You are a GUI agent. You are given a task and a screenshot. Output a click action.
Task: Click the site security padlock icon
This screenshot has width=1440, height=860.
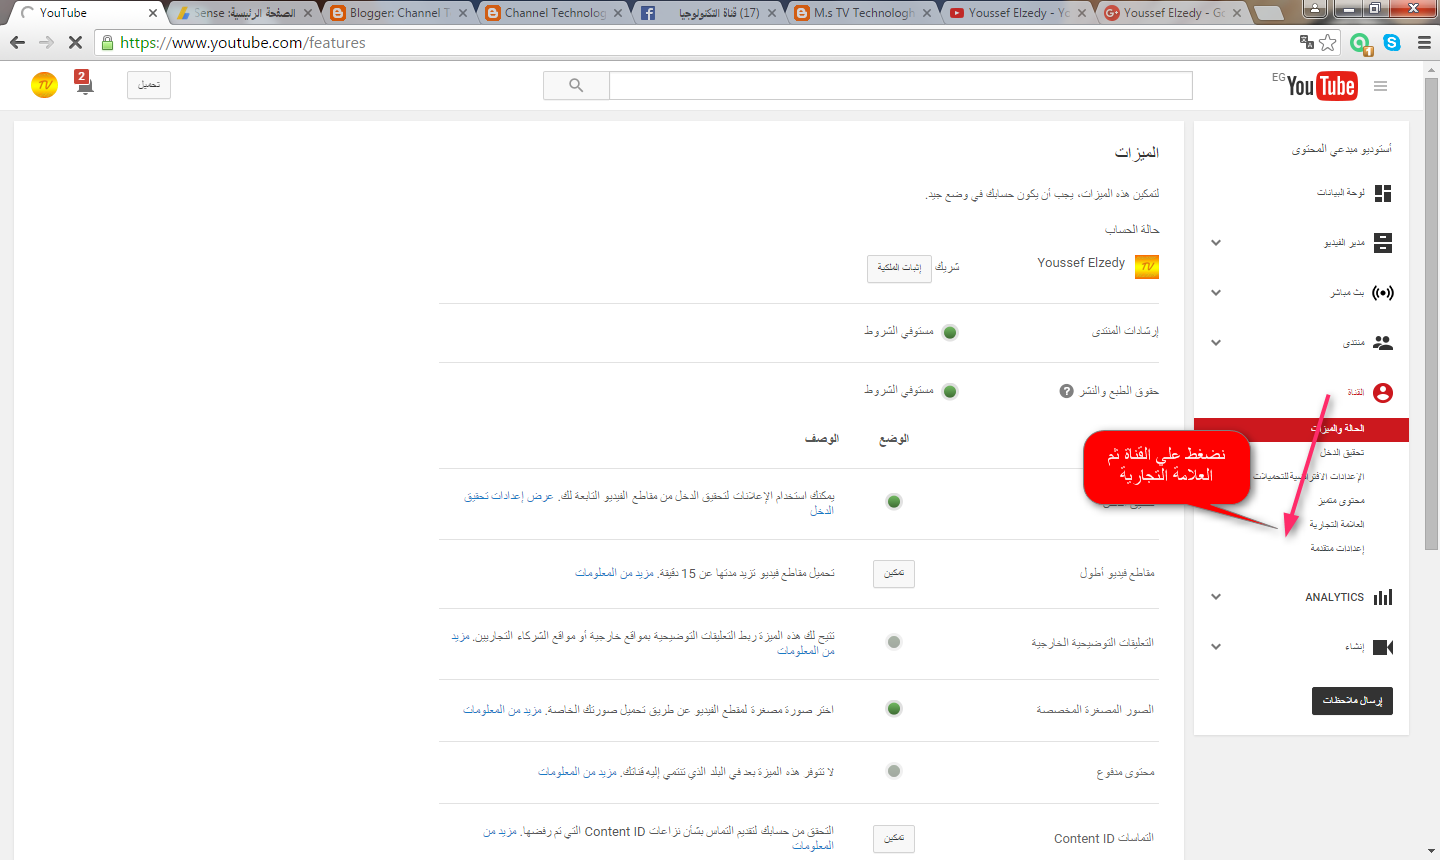pyautogui.click(x=108, y=43)
